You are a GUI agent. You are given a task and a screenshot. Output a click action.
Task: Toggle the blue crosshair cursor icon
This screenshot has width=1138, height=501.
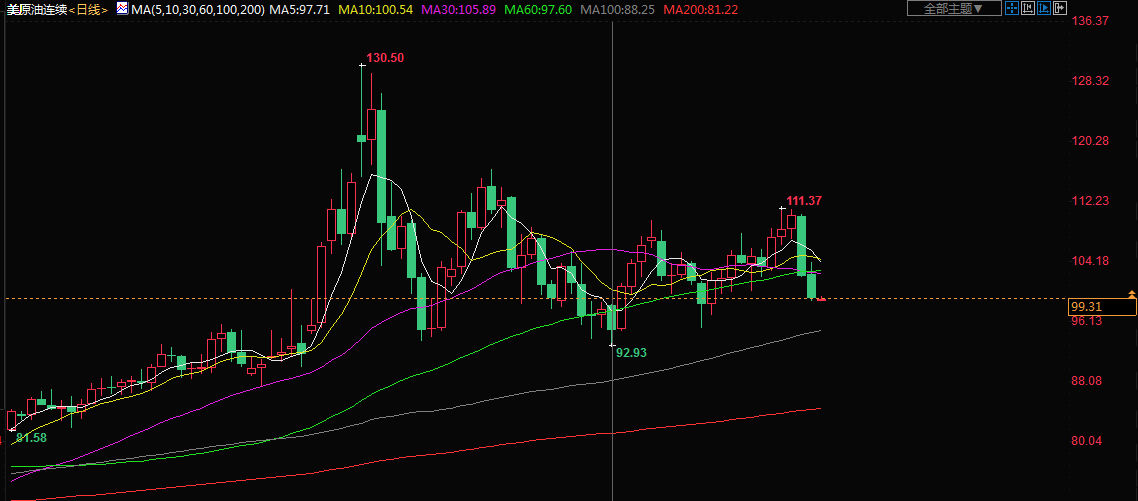(x=1011, y=9)
